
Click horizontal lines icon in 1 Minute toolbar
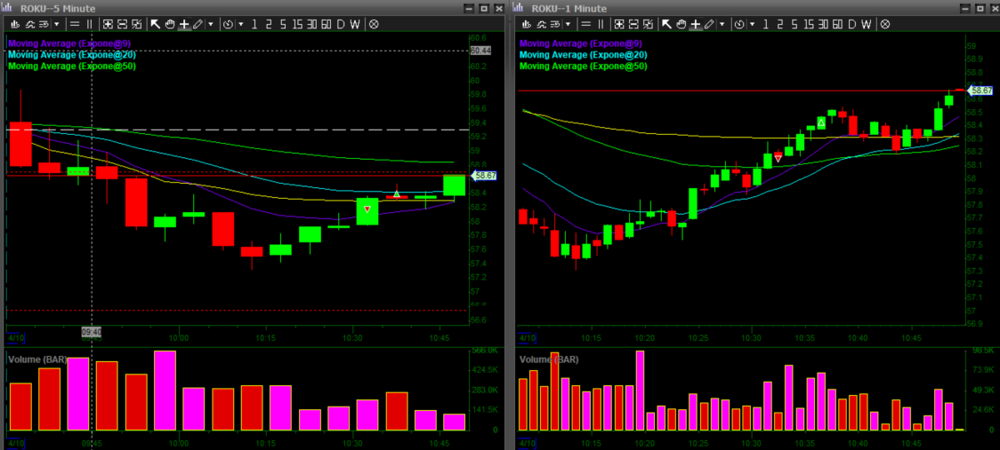(x=586, y=24)
